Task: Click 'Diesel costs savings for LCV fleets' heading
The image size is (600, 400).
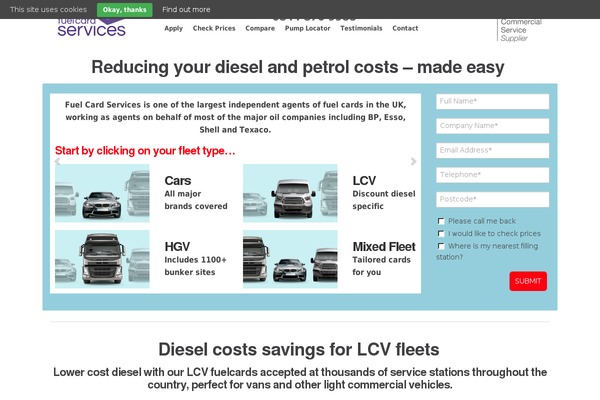Action: coord(299,349)
